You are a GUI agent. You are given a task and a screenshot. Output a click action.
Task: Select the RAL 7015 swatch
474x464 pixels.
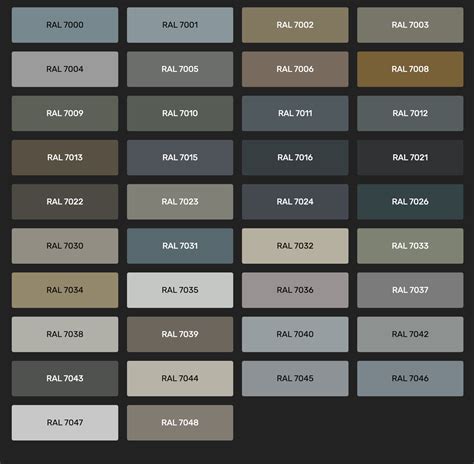[180, 158]
